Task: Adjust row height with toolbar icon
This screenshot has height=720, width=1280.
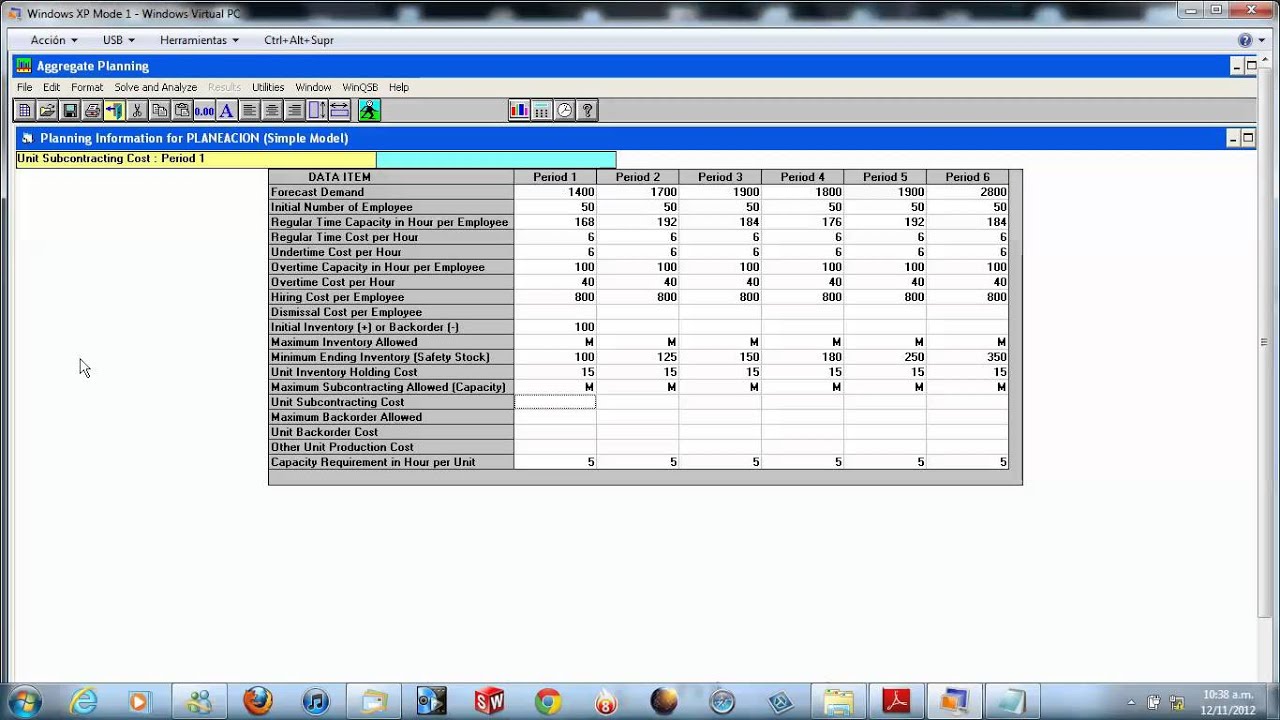Action: point(317,110)
